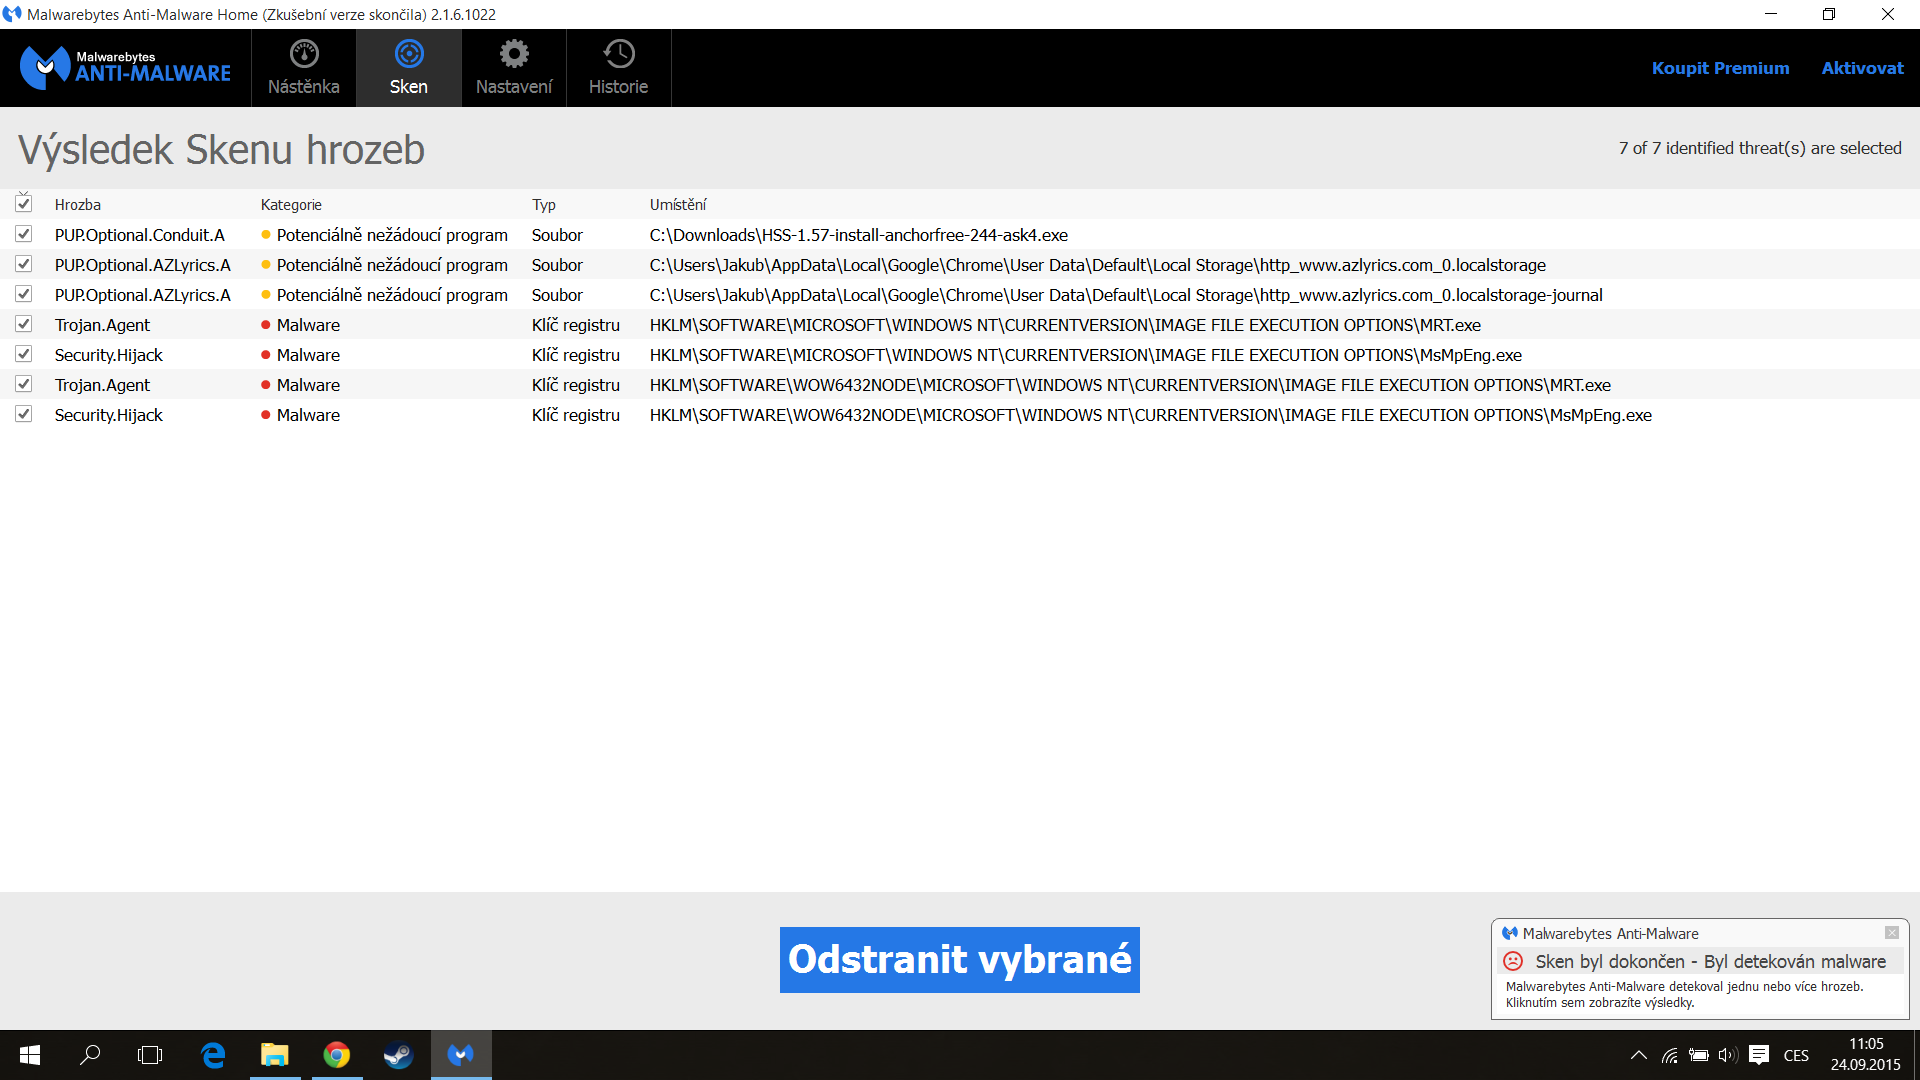Uncheck the last Security.Hijack row checkbox
The width and height of the screenshot is (1920, 1080).
(24, 414)
